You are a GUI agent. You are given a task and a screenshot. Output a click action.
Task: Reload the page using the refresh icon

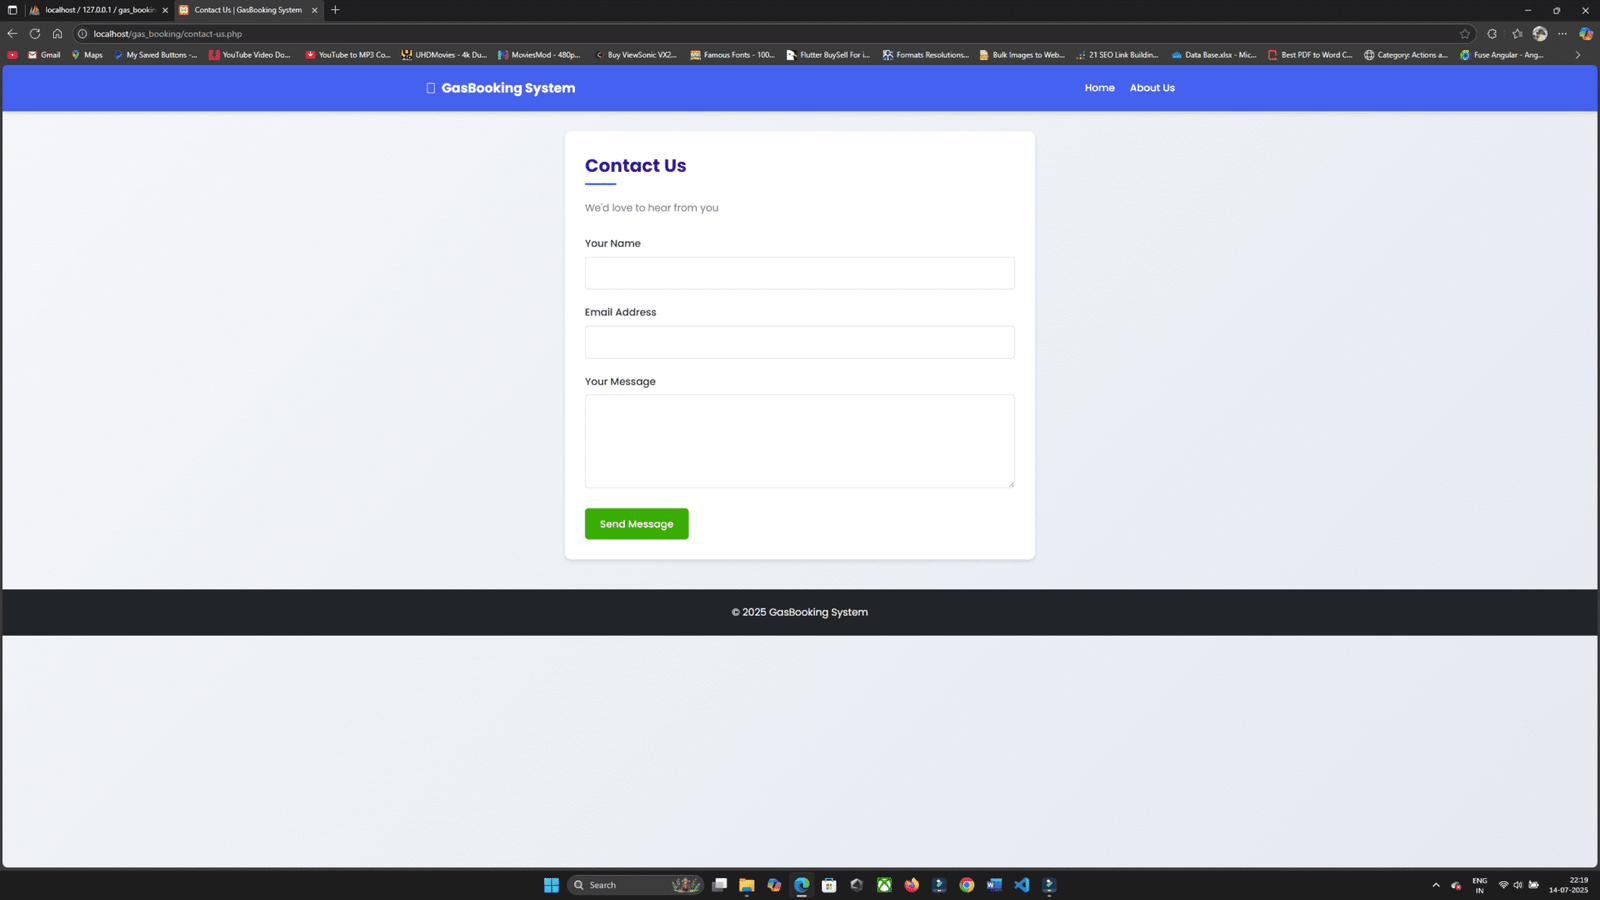click(x=34, y=33)
